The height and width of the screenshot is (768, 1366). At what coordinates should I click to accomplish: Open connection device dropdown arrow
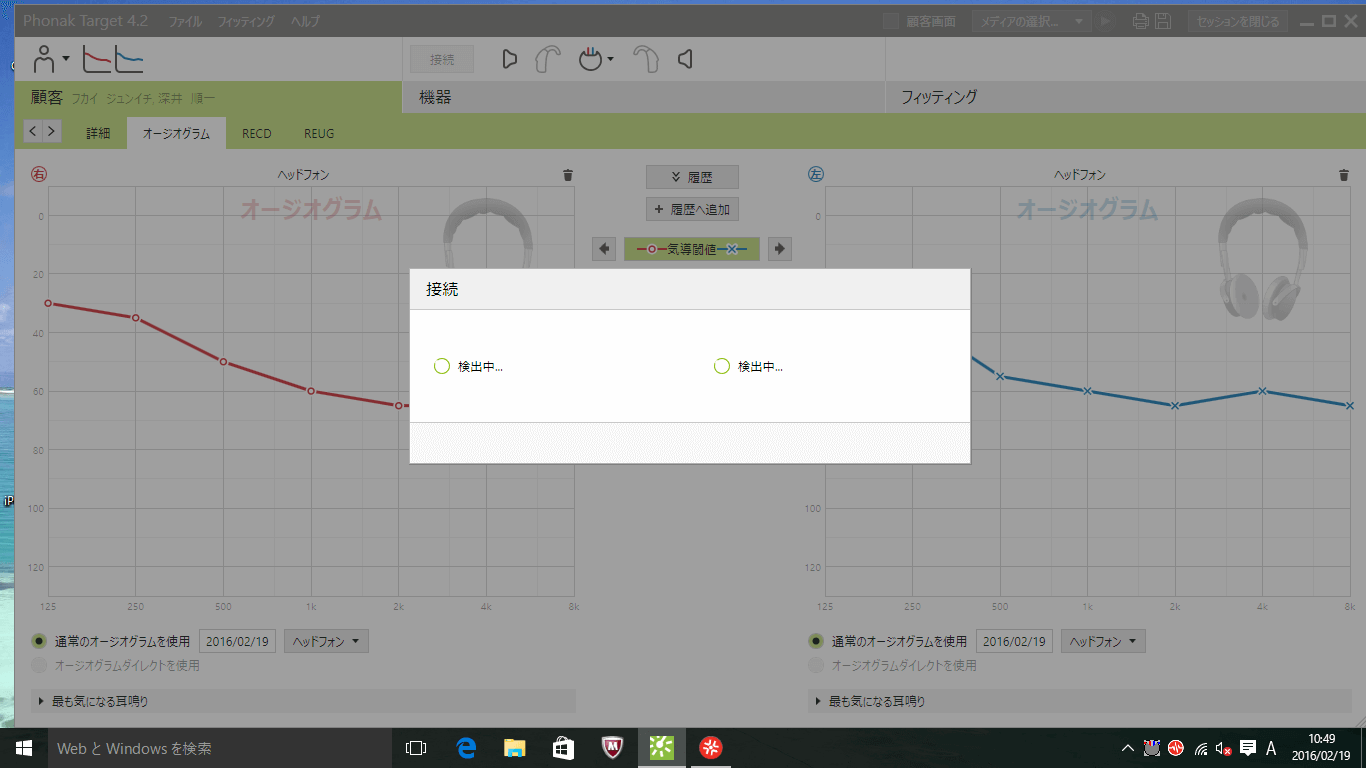point(610,60)
